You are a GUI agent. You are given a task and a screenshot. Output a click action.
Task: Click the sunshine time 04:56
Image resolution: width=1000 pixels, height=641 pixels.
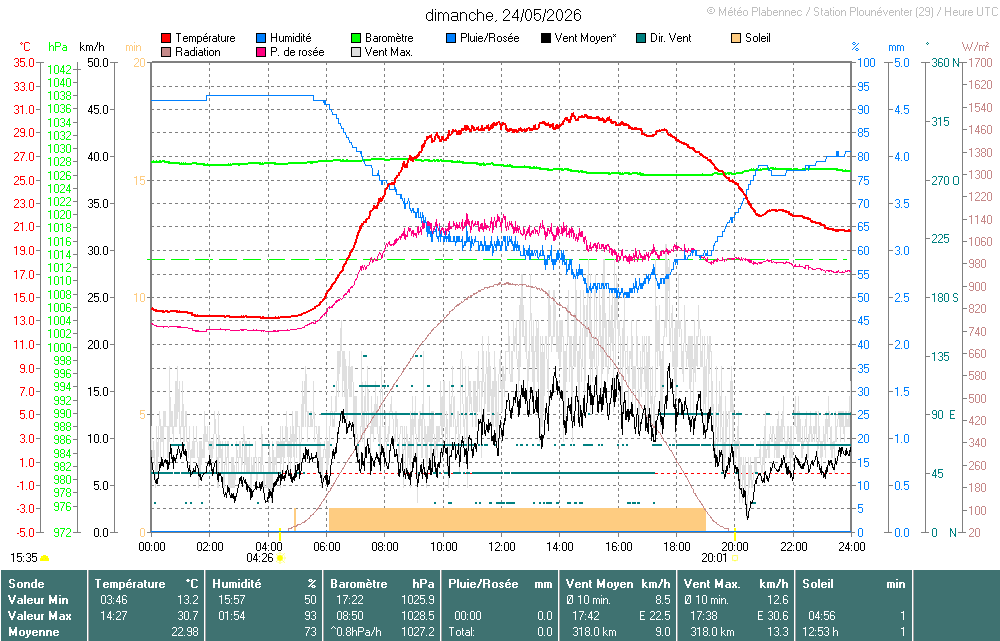coord(821,616)
